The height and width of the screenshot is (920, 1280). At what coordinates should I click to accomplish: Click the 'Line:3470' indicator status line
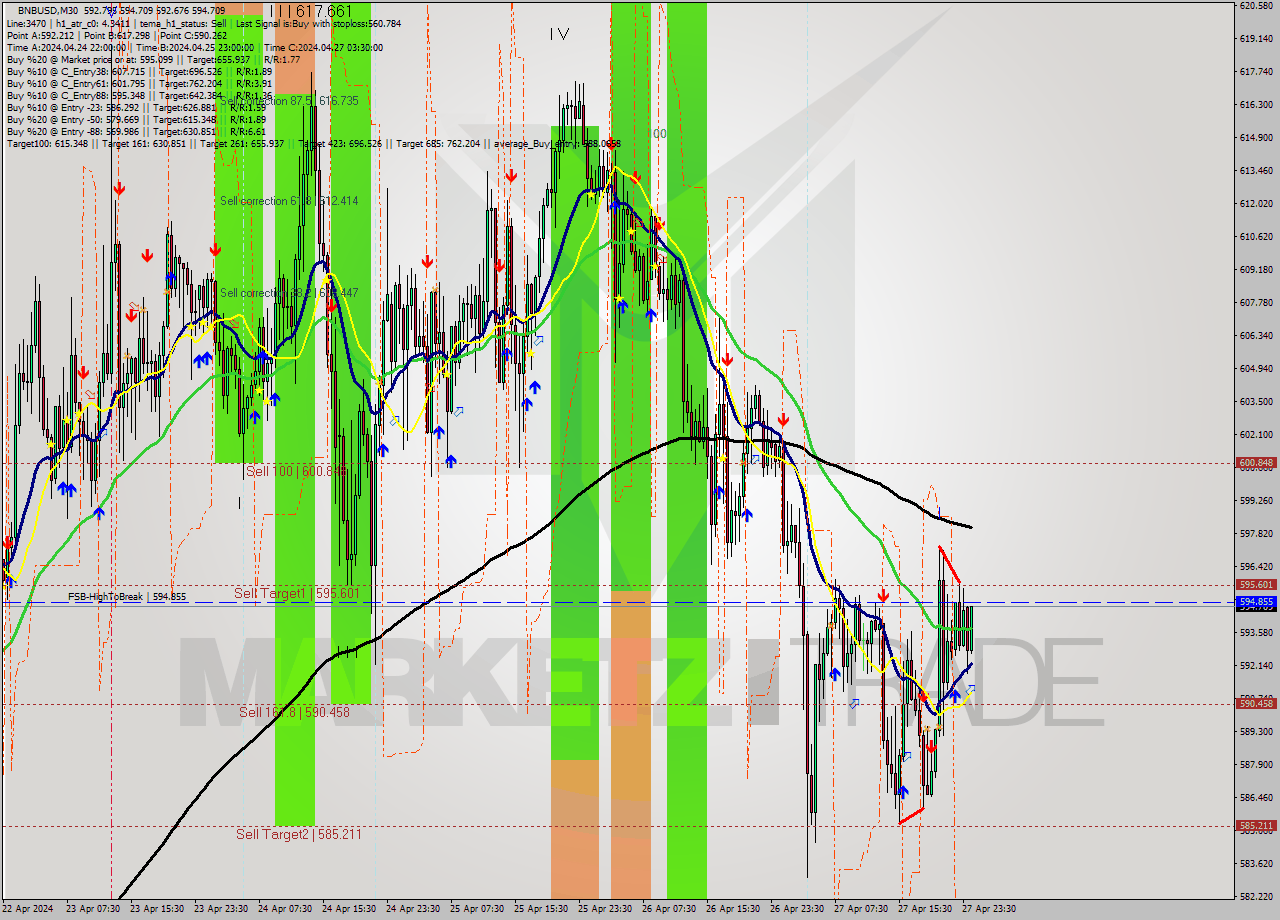203,23
